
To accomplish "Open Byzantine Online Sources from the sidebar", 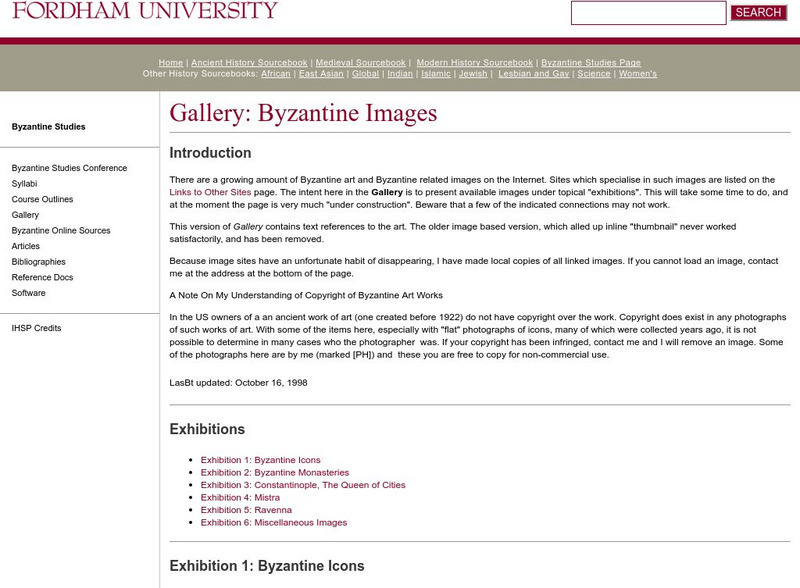I will [x=62, y=230].
